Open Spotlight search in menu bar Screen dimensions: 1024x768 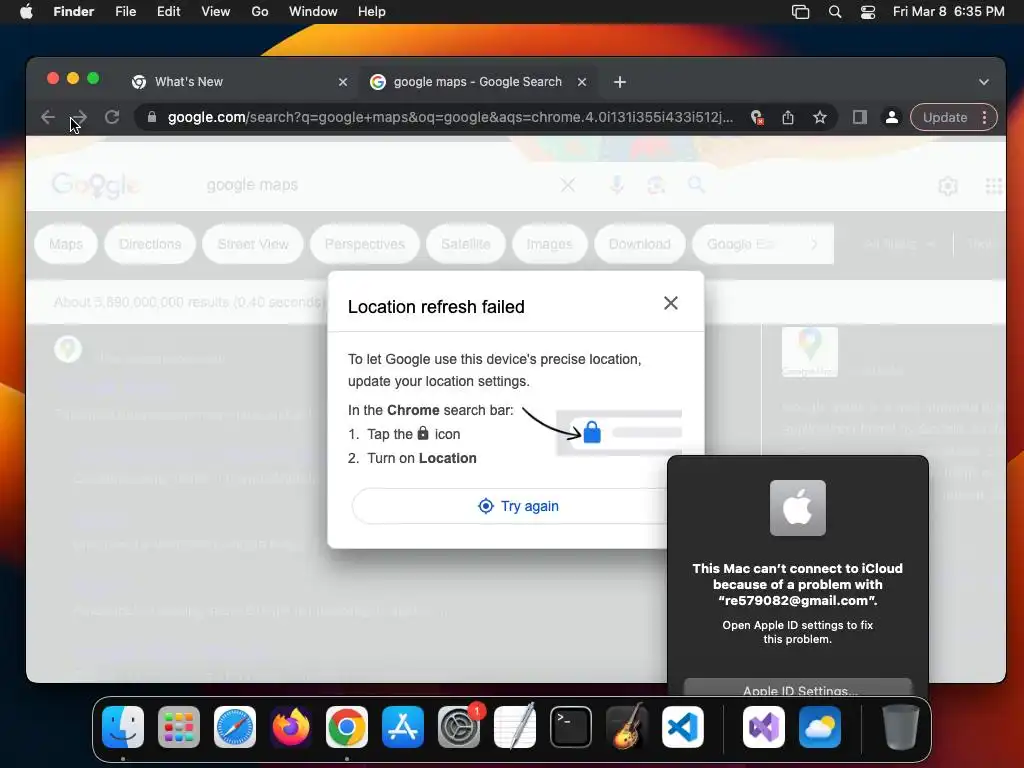coord(835,12)
